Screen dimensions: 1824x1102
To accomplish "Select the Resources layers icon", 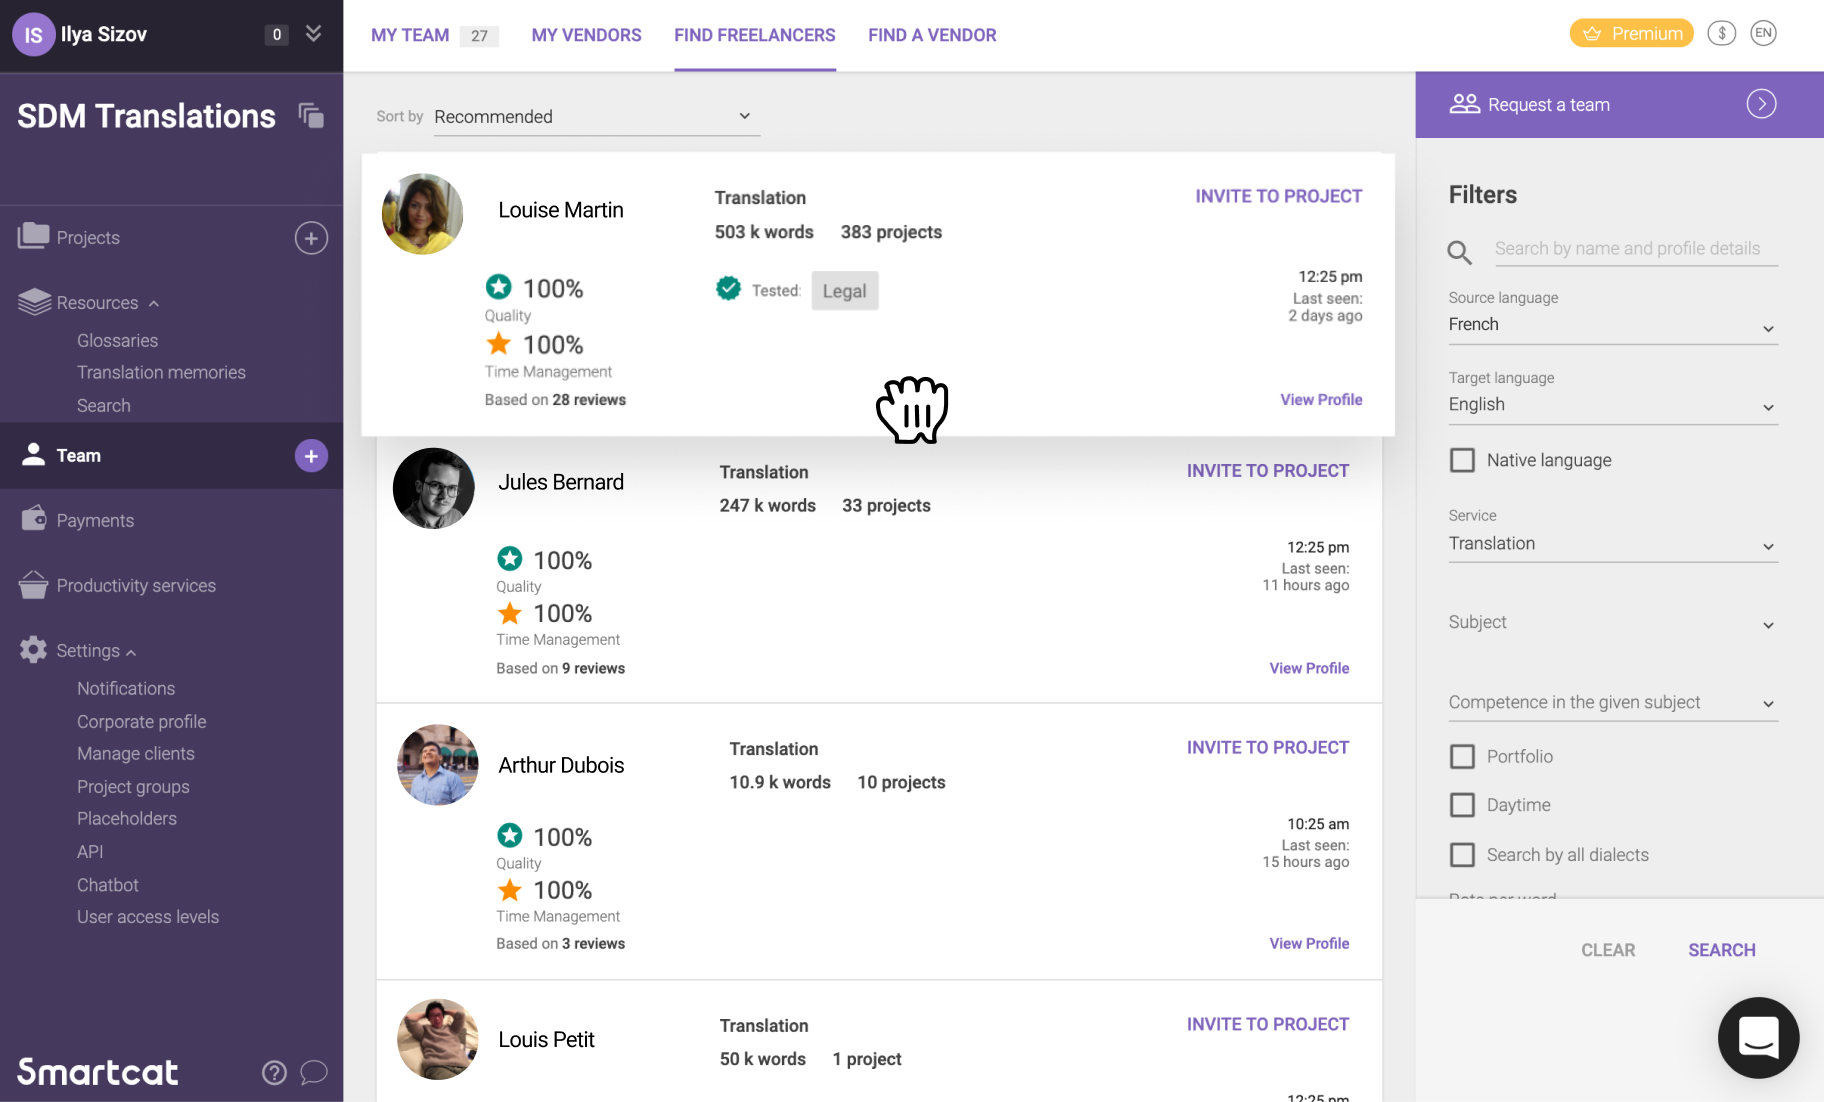I will point(33,301).
